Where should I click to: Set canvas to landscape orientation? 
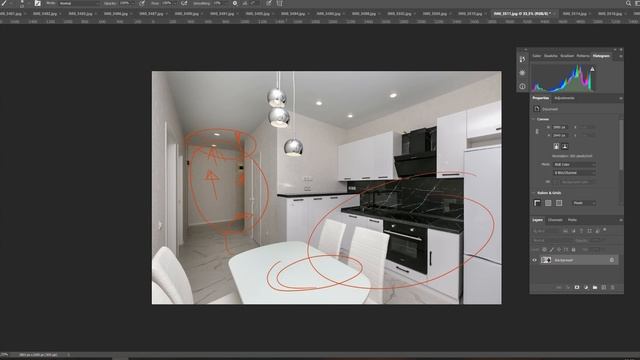coord(564,146)
